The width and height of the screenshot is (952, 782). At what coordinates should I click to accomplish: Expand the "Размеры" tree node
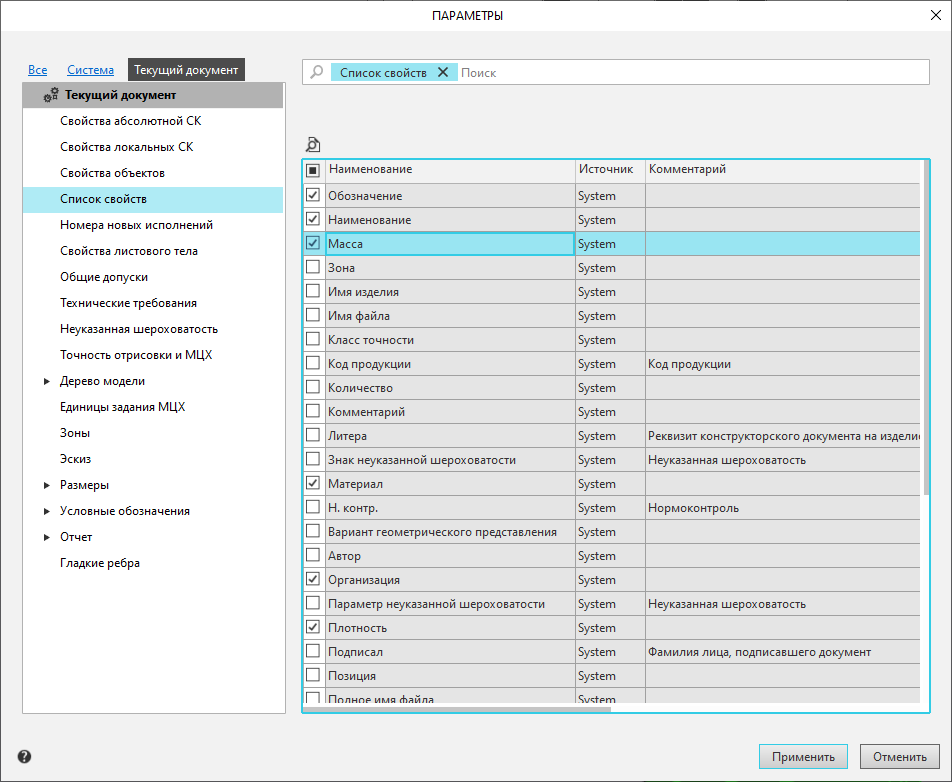[46, 485]
